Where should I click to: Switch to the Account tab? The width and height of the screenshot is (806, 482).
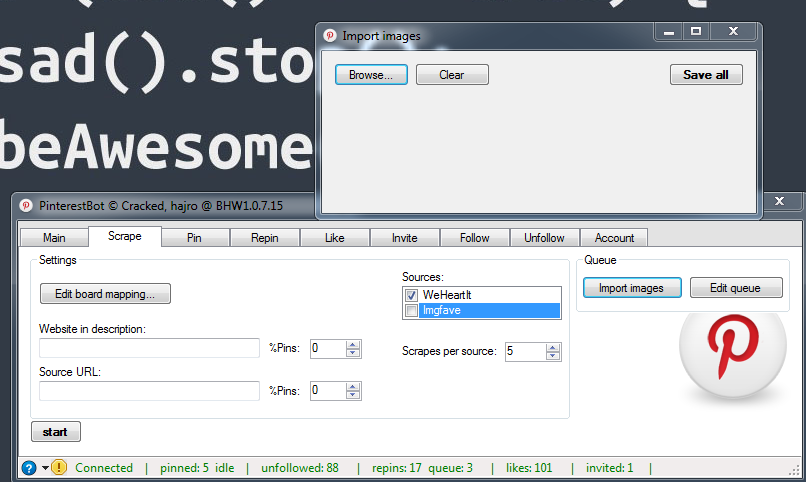pos(614,238)
